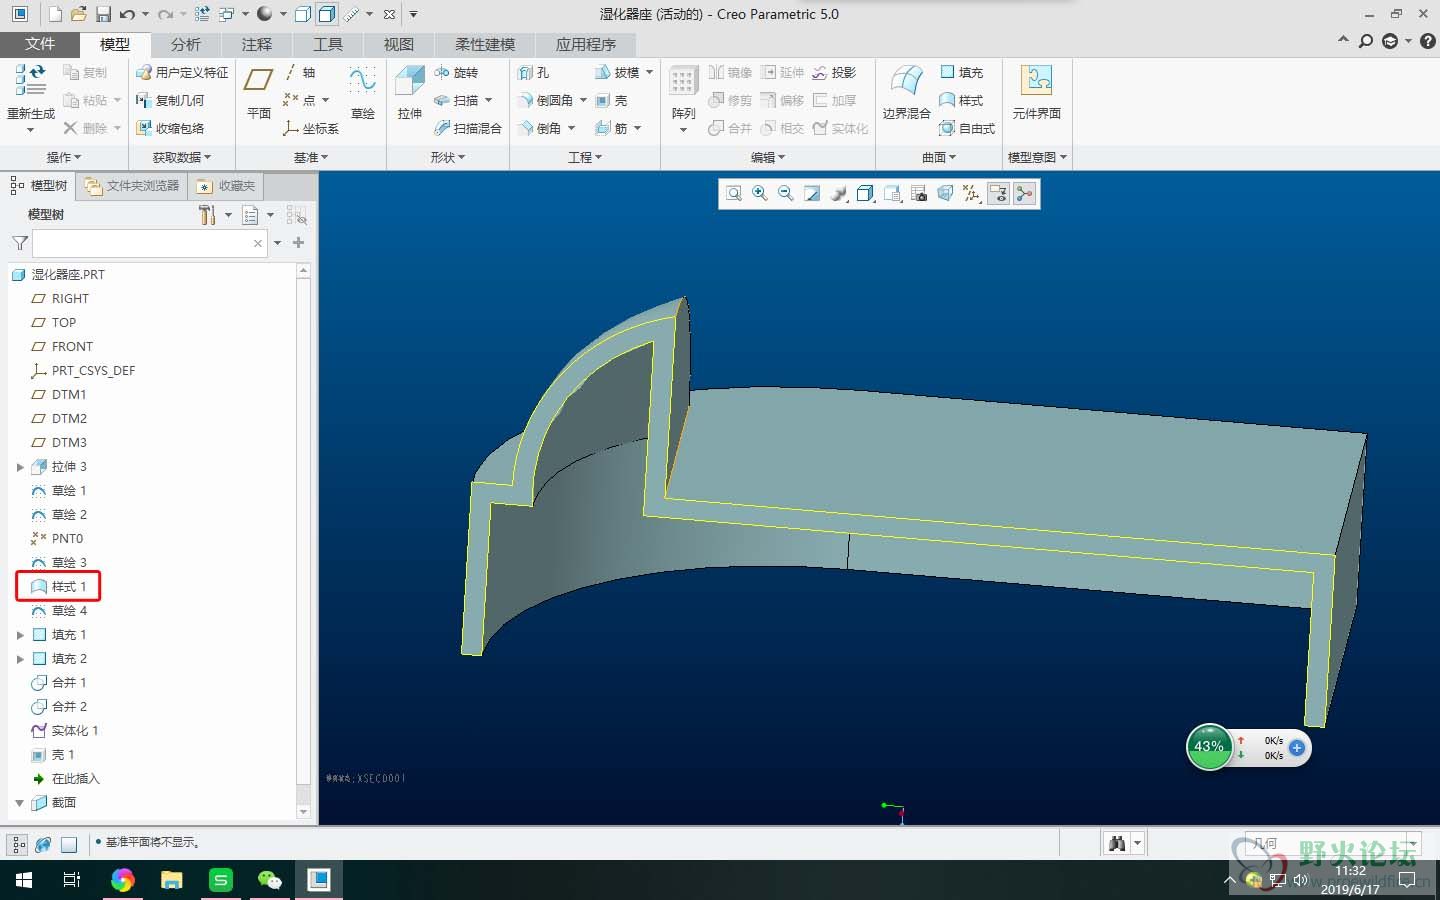Expand the 拉伸 3 tree node

click(x=20, y=467)
